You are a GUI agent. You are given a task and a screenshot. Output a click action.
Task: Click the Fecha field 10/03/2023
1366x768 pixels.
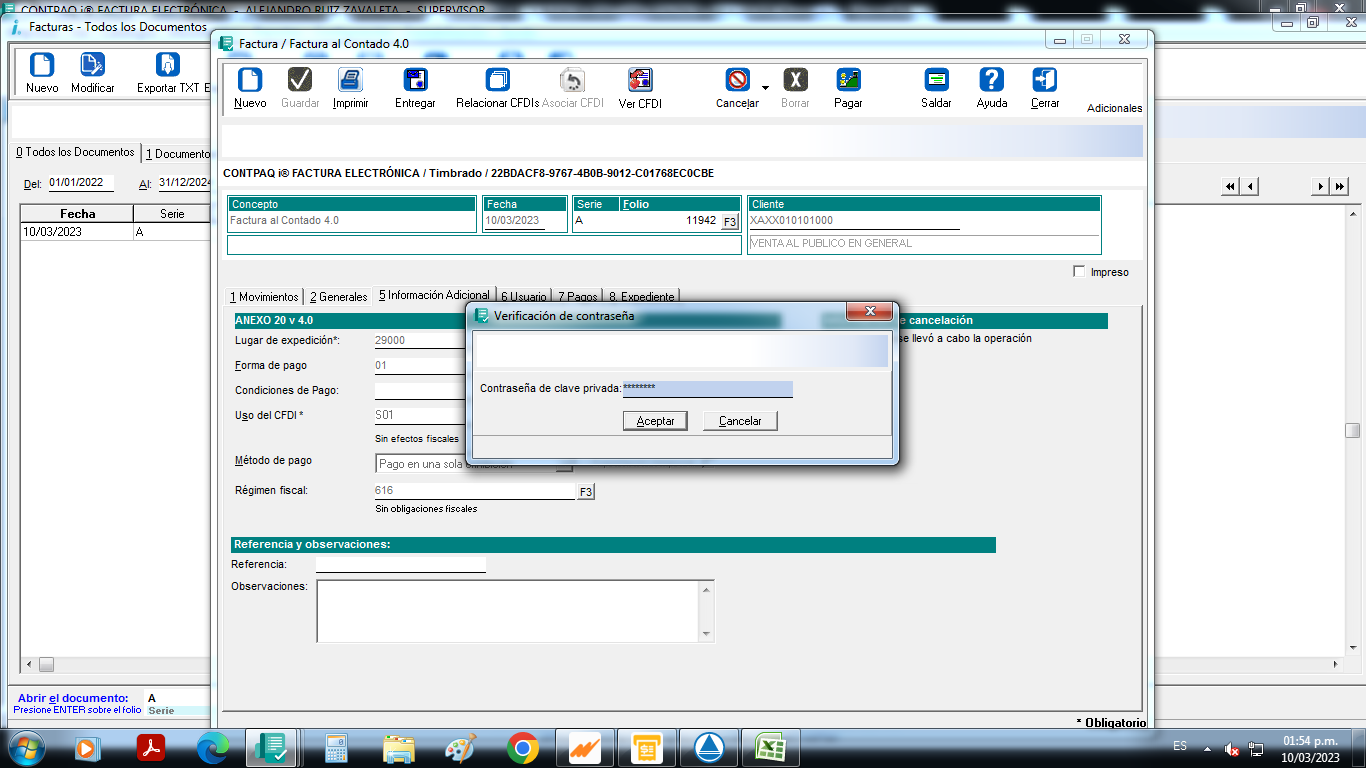tap(514, 221)
